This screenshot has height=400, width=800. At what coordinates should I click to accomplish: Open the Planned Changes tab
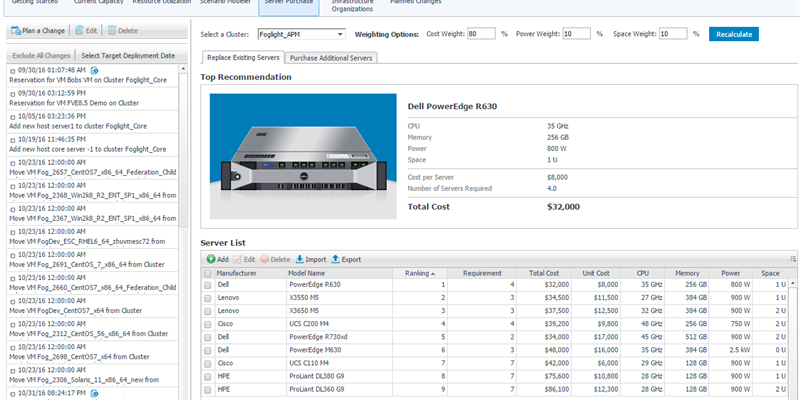pyautogui.click(x=416, y=3)
